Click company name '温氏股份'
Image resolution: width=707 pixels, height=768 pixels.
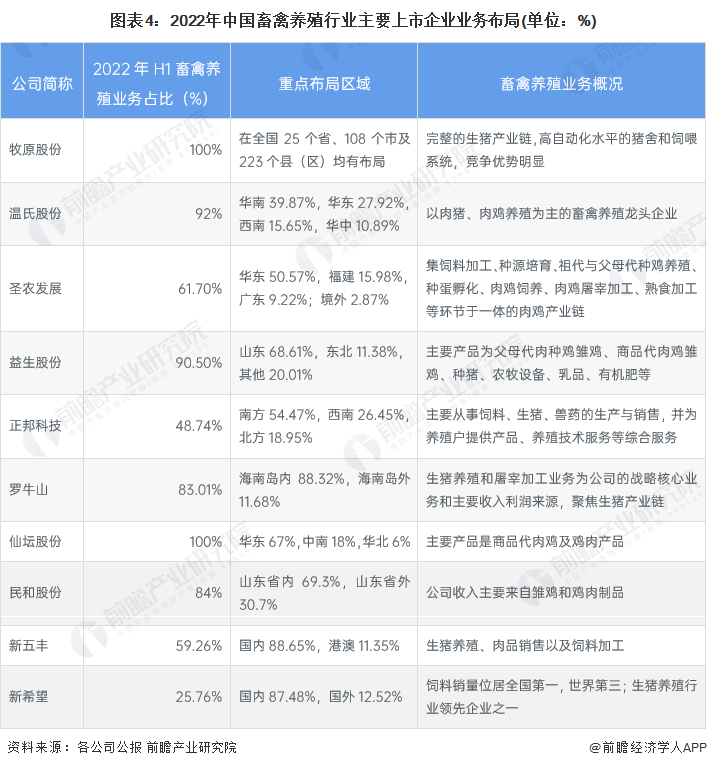(35, 214)
